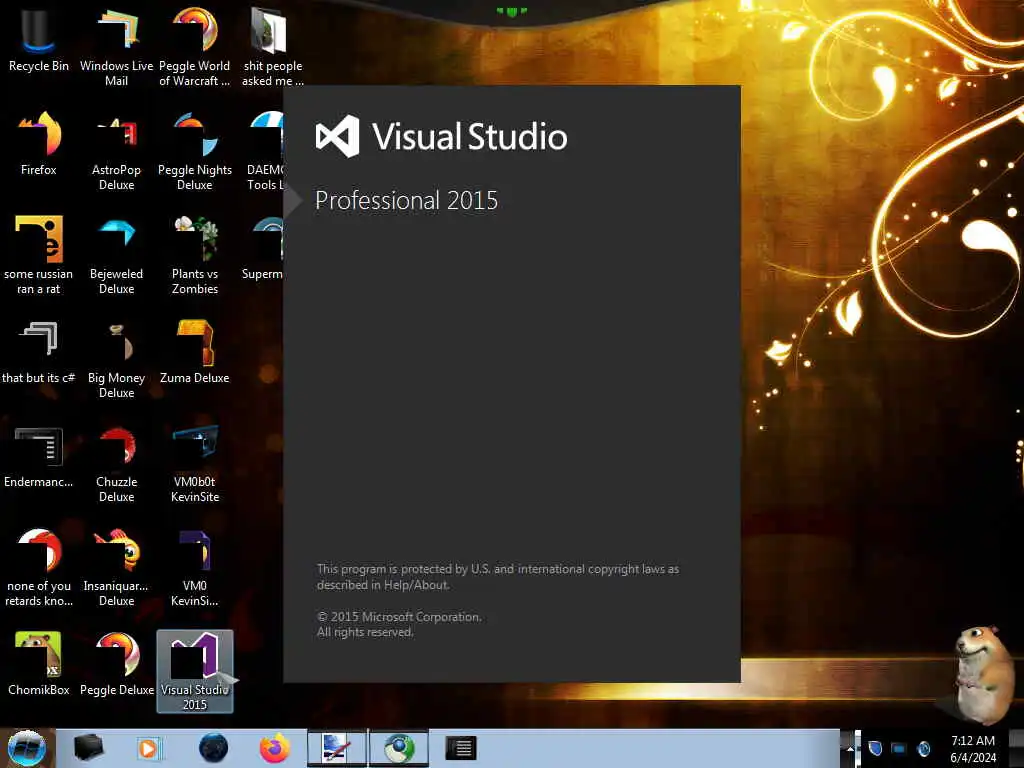Open the clock showing 7:12 AM
This screenshot has height=768, width=1024.
point(973,749)
